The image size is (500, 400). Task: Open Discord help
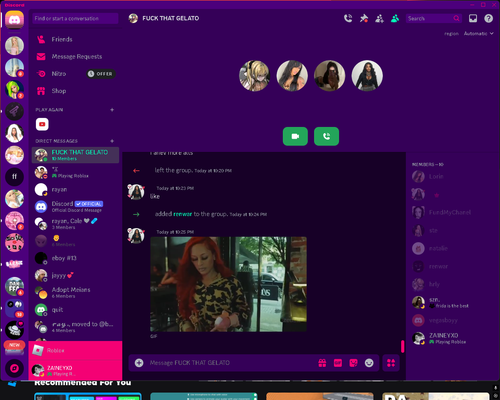488,18
